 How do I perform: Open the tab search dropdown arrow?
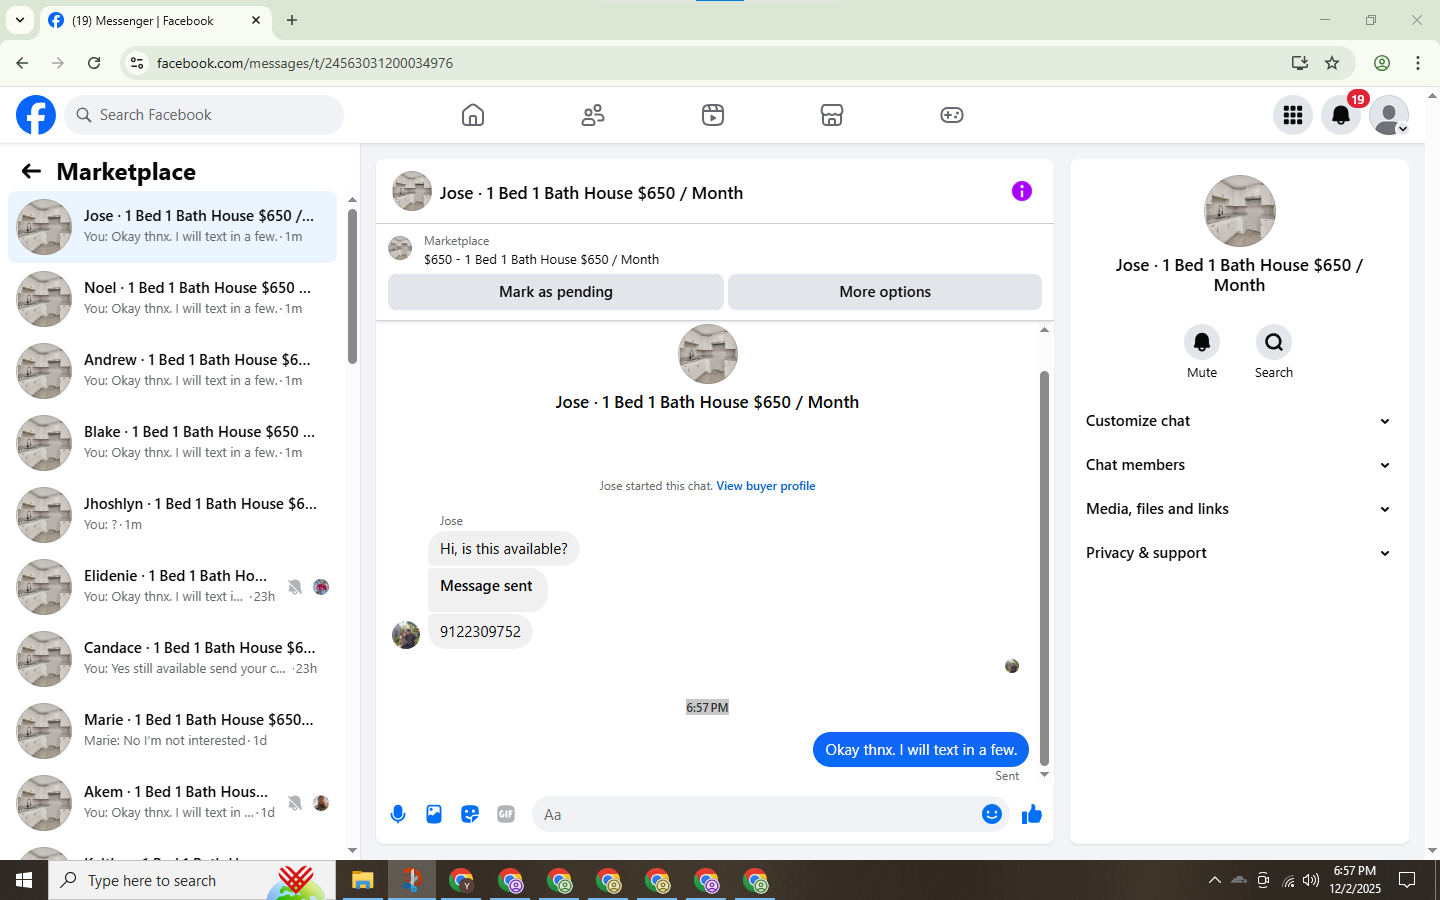(19, 20)
